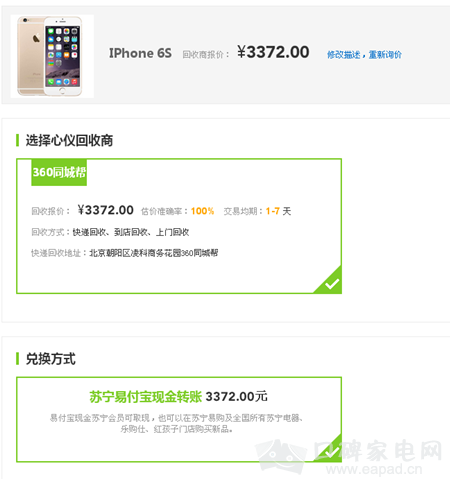Screen dimensions: 450x479
Task: Click the 回收报价 ¥3372.00 in recycler card
Action: [x=106, y=210]
